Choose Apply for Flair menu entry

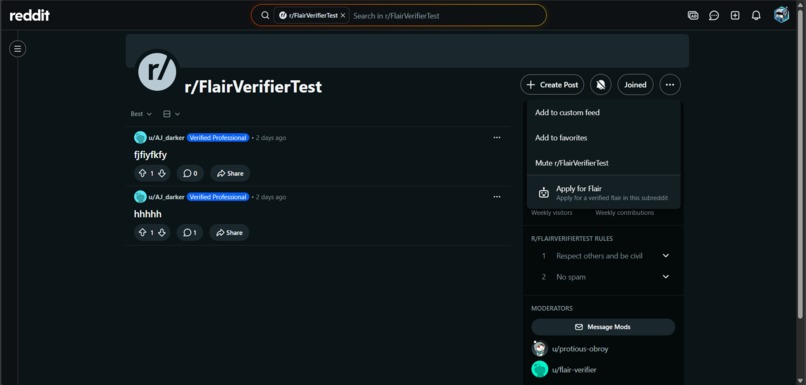pos(603,193)
